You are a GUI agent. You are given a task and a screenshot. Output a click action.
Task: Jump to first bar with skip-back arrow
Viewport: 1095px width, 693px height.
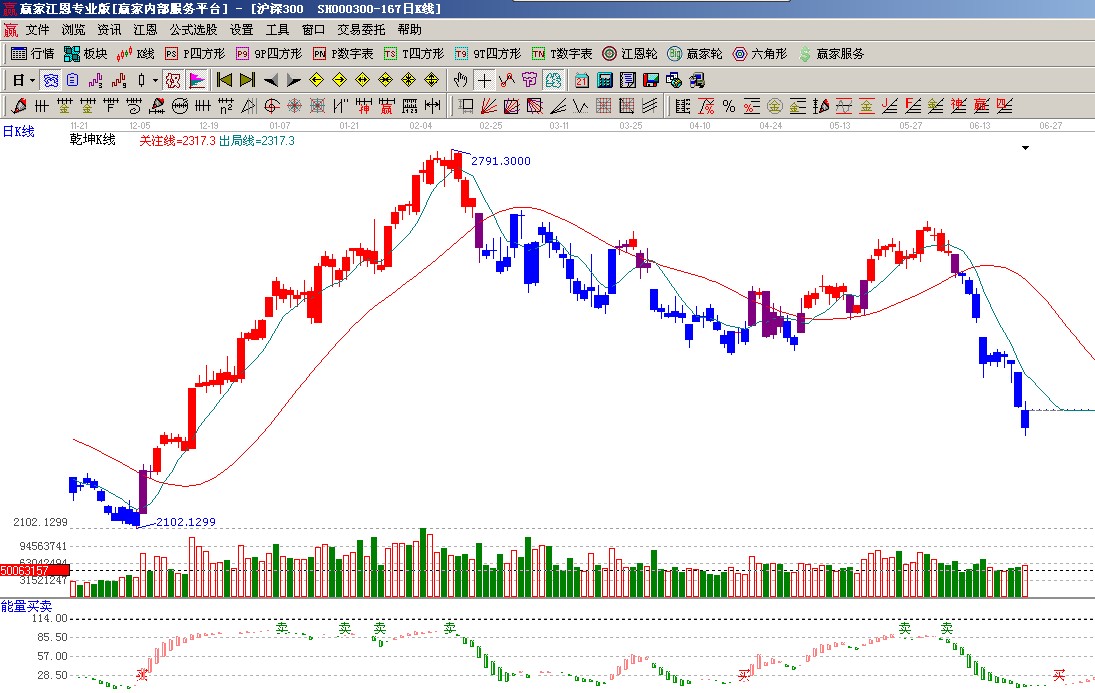coord(224,80)
